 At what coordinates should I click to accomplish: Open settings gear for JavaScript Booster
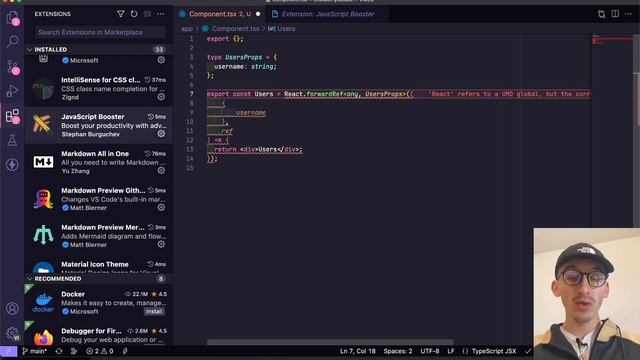pos(161,133)
